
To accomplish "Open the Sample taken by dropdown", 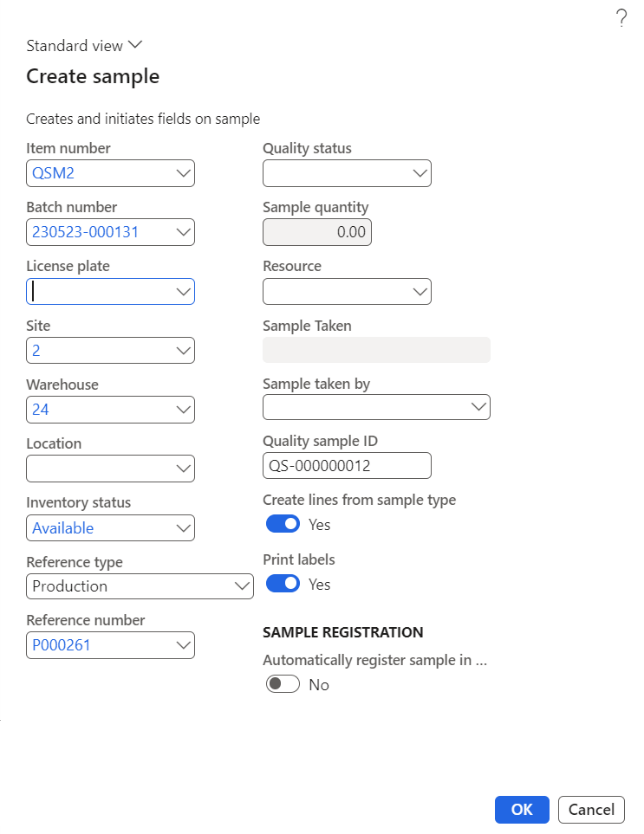I will point(479,406).
